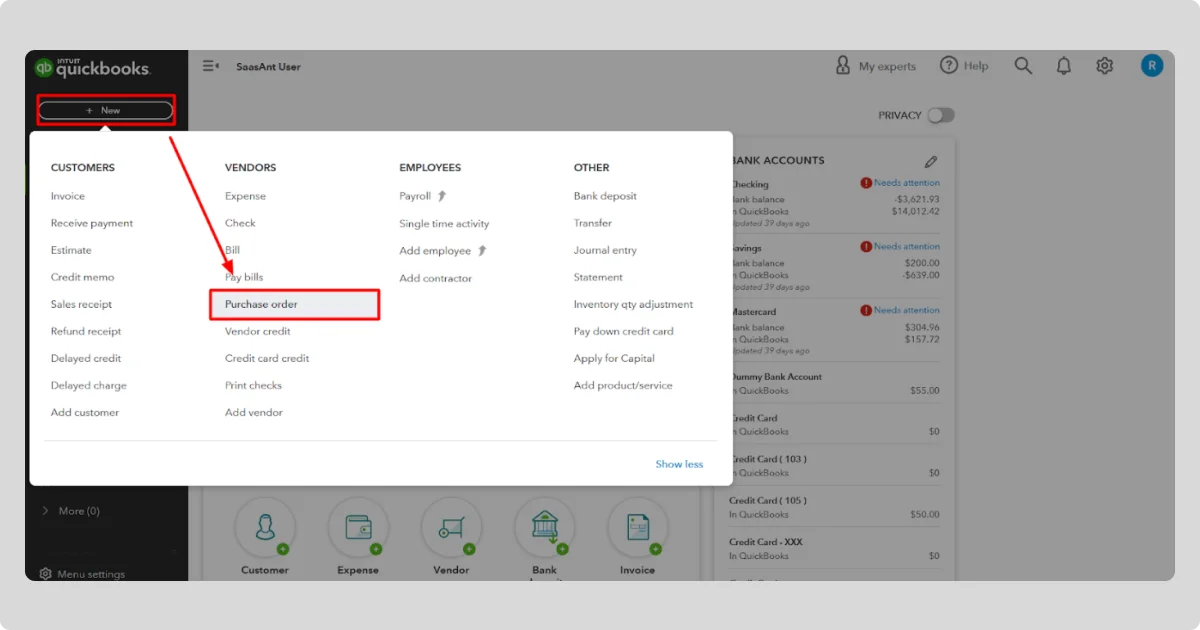Click the Payroll upgrade arrow icon
The width and height of the screenshot is (1200, 630).
click(442, 196)
